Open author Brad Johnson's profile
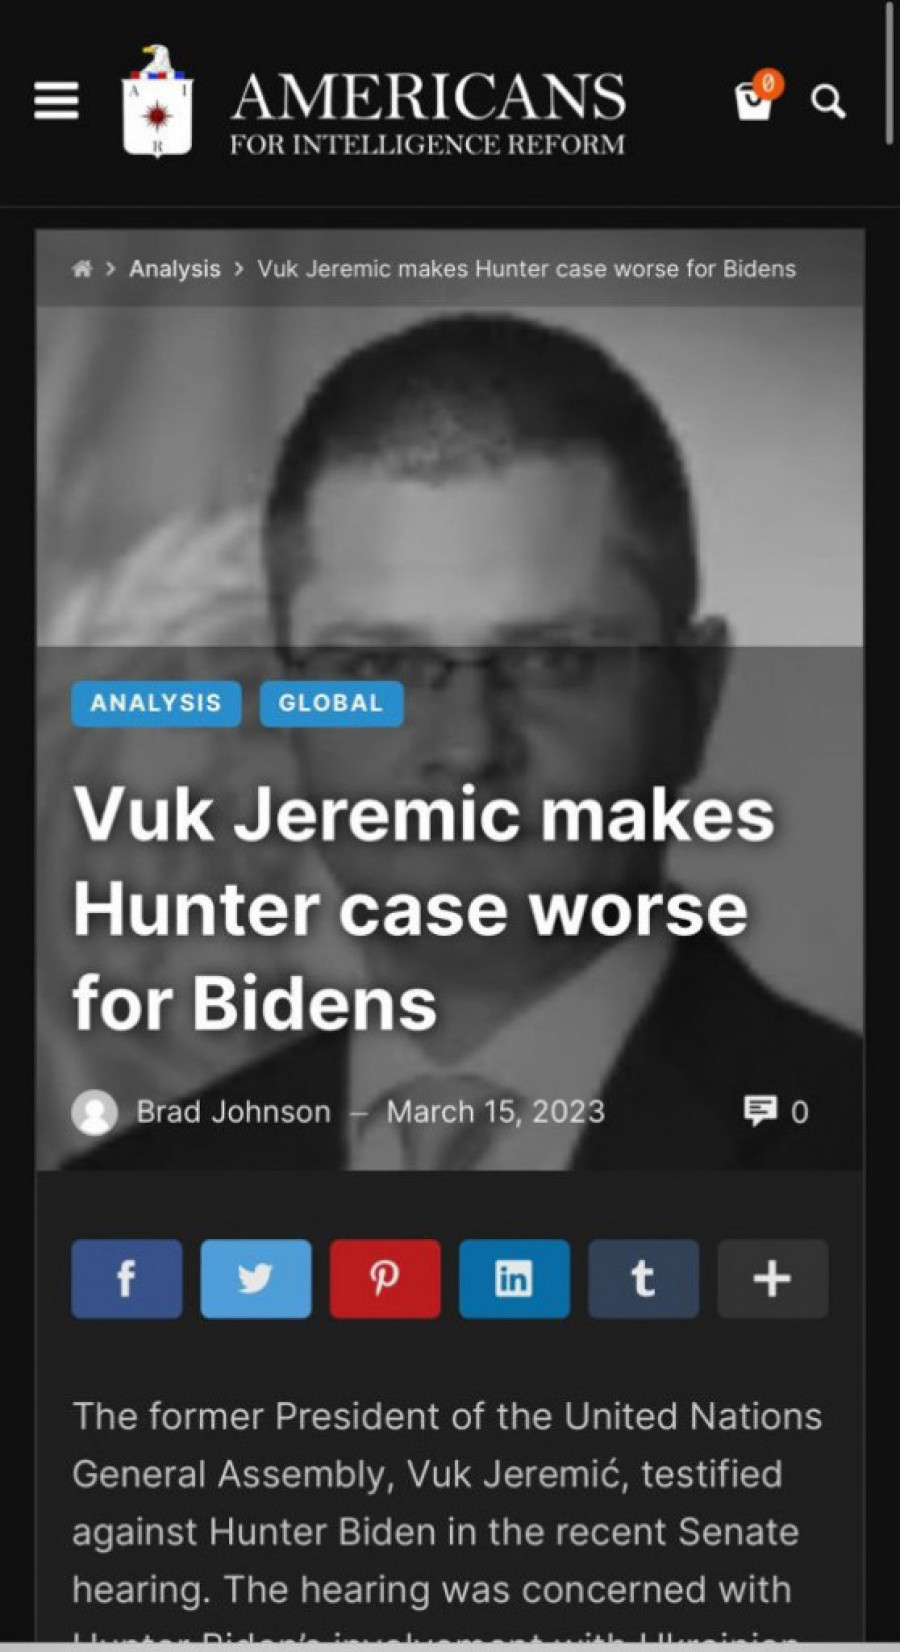Screen dimensions: 900x1652 tap(233, 1111)
